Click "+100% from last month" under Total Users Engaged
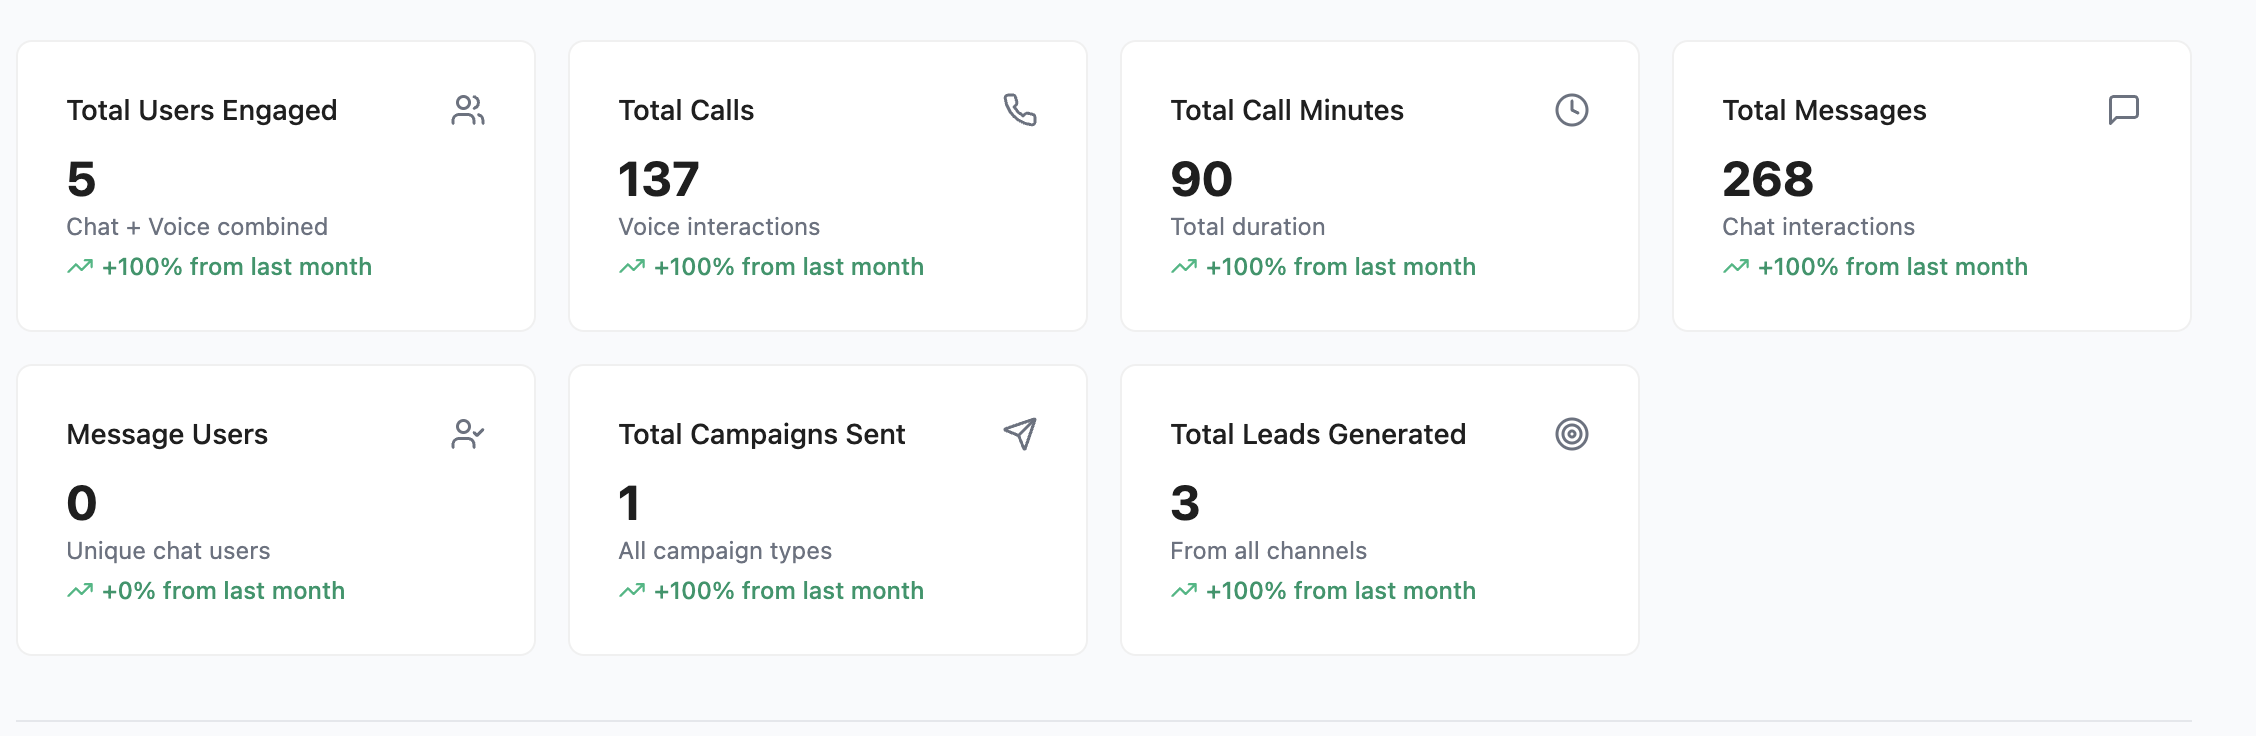Image resolution: width=2256 pixels, height=736 pixels. point(236,267)
